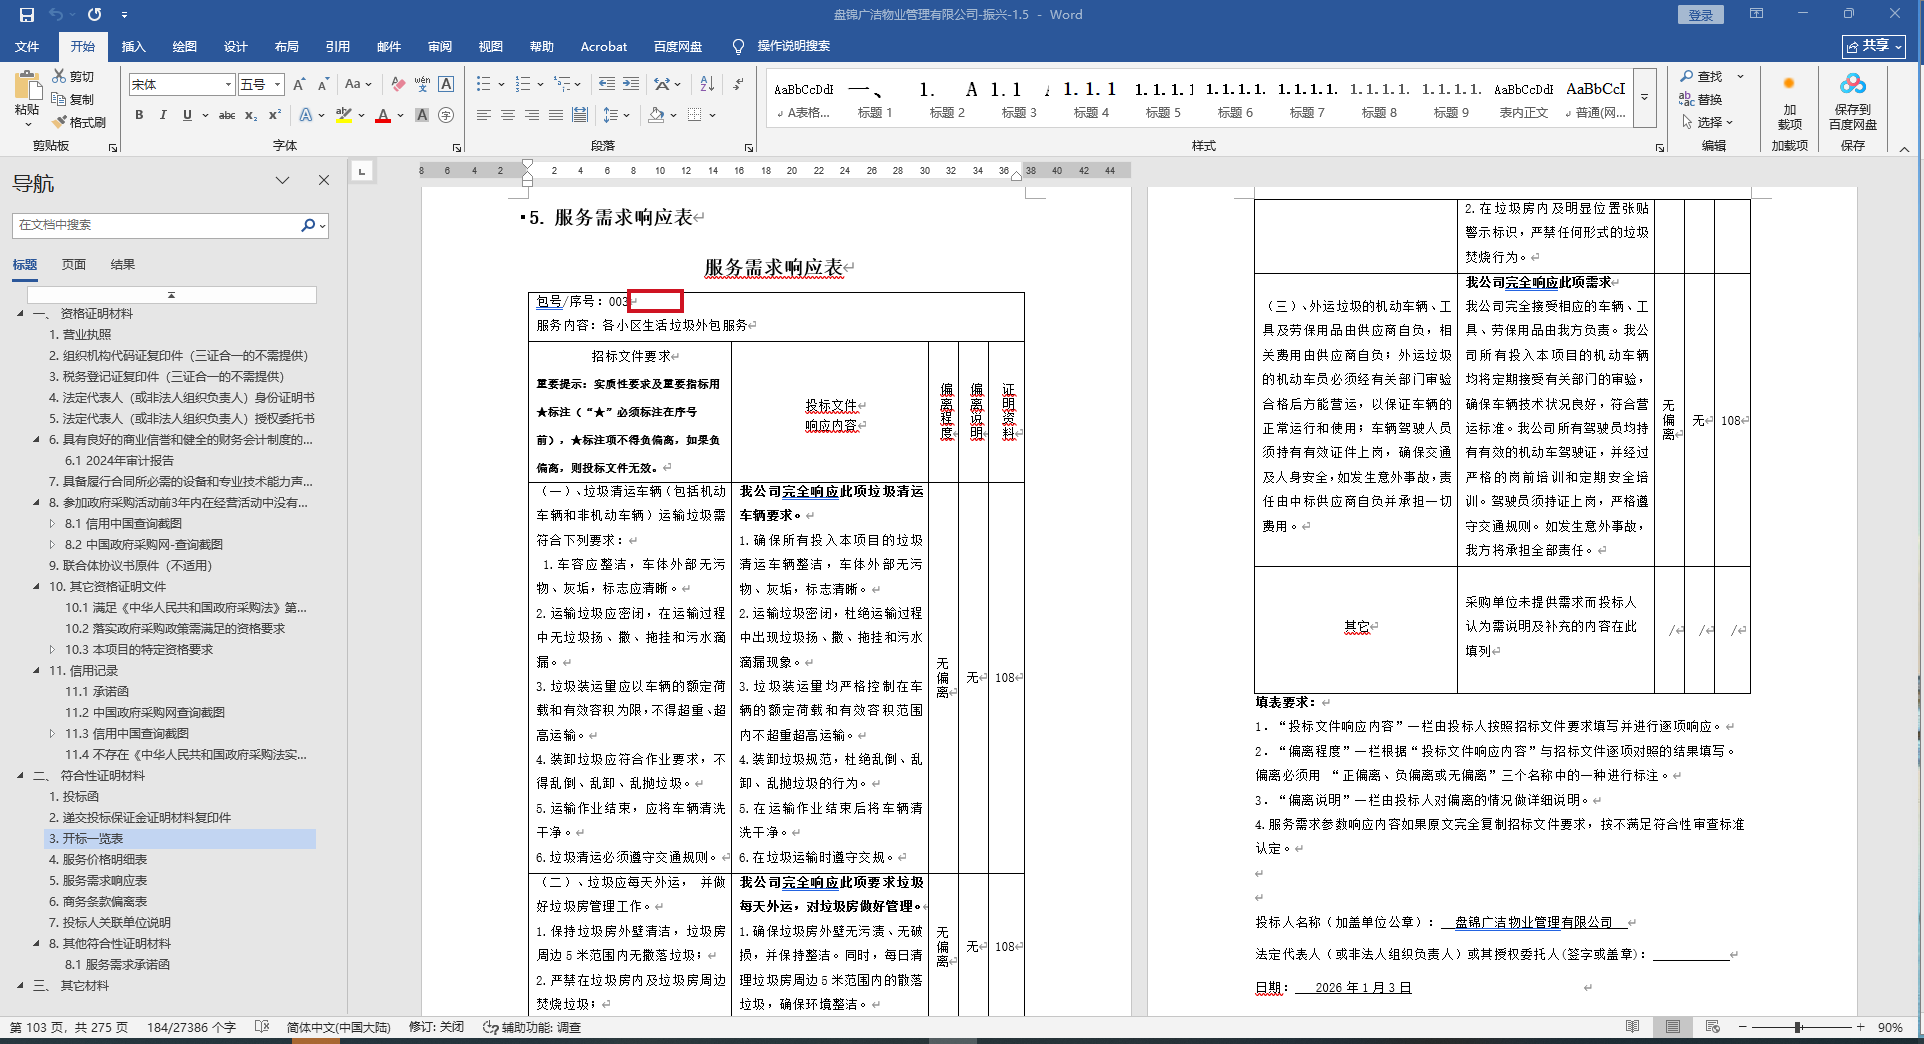Viewport: 1924px width, 1044px height.
Task: Open the 选择 dropdown in editing group
Action: click(x=1707, y=123)
